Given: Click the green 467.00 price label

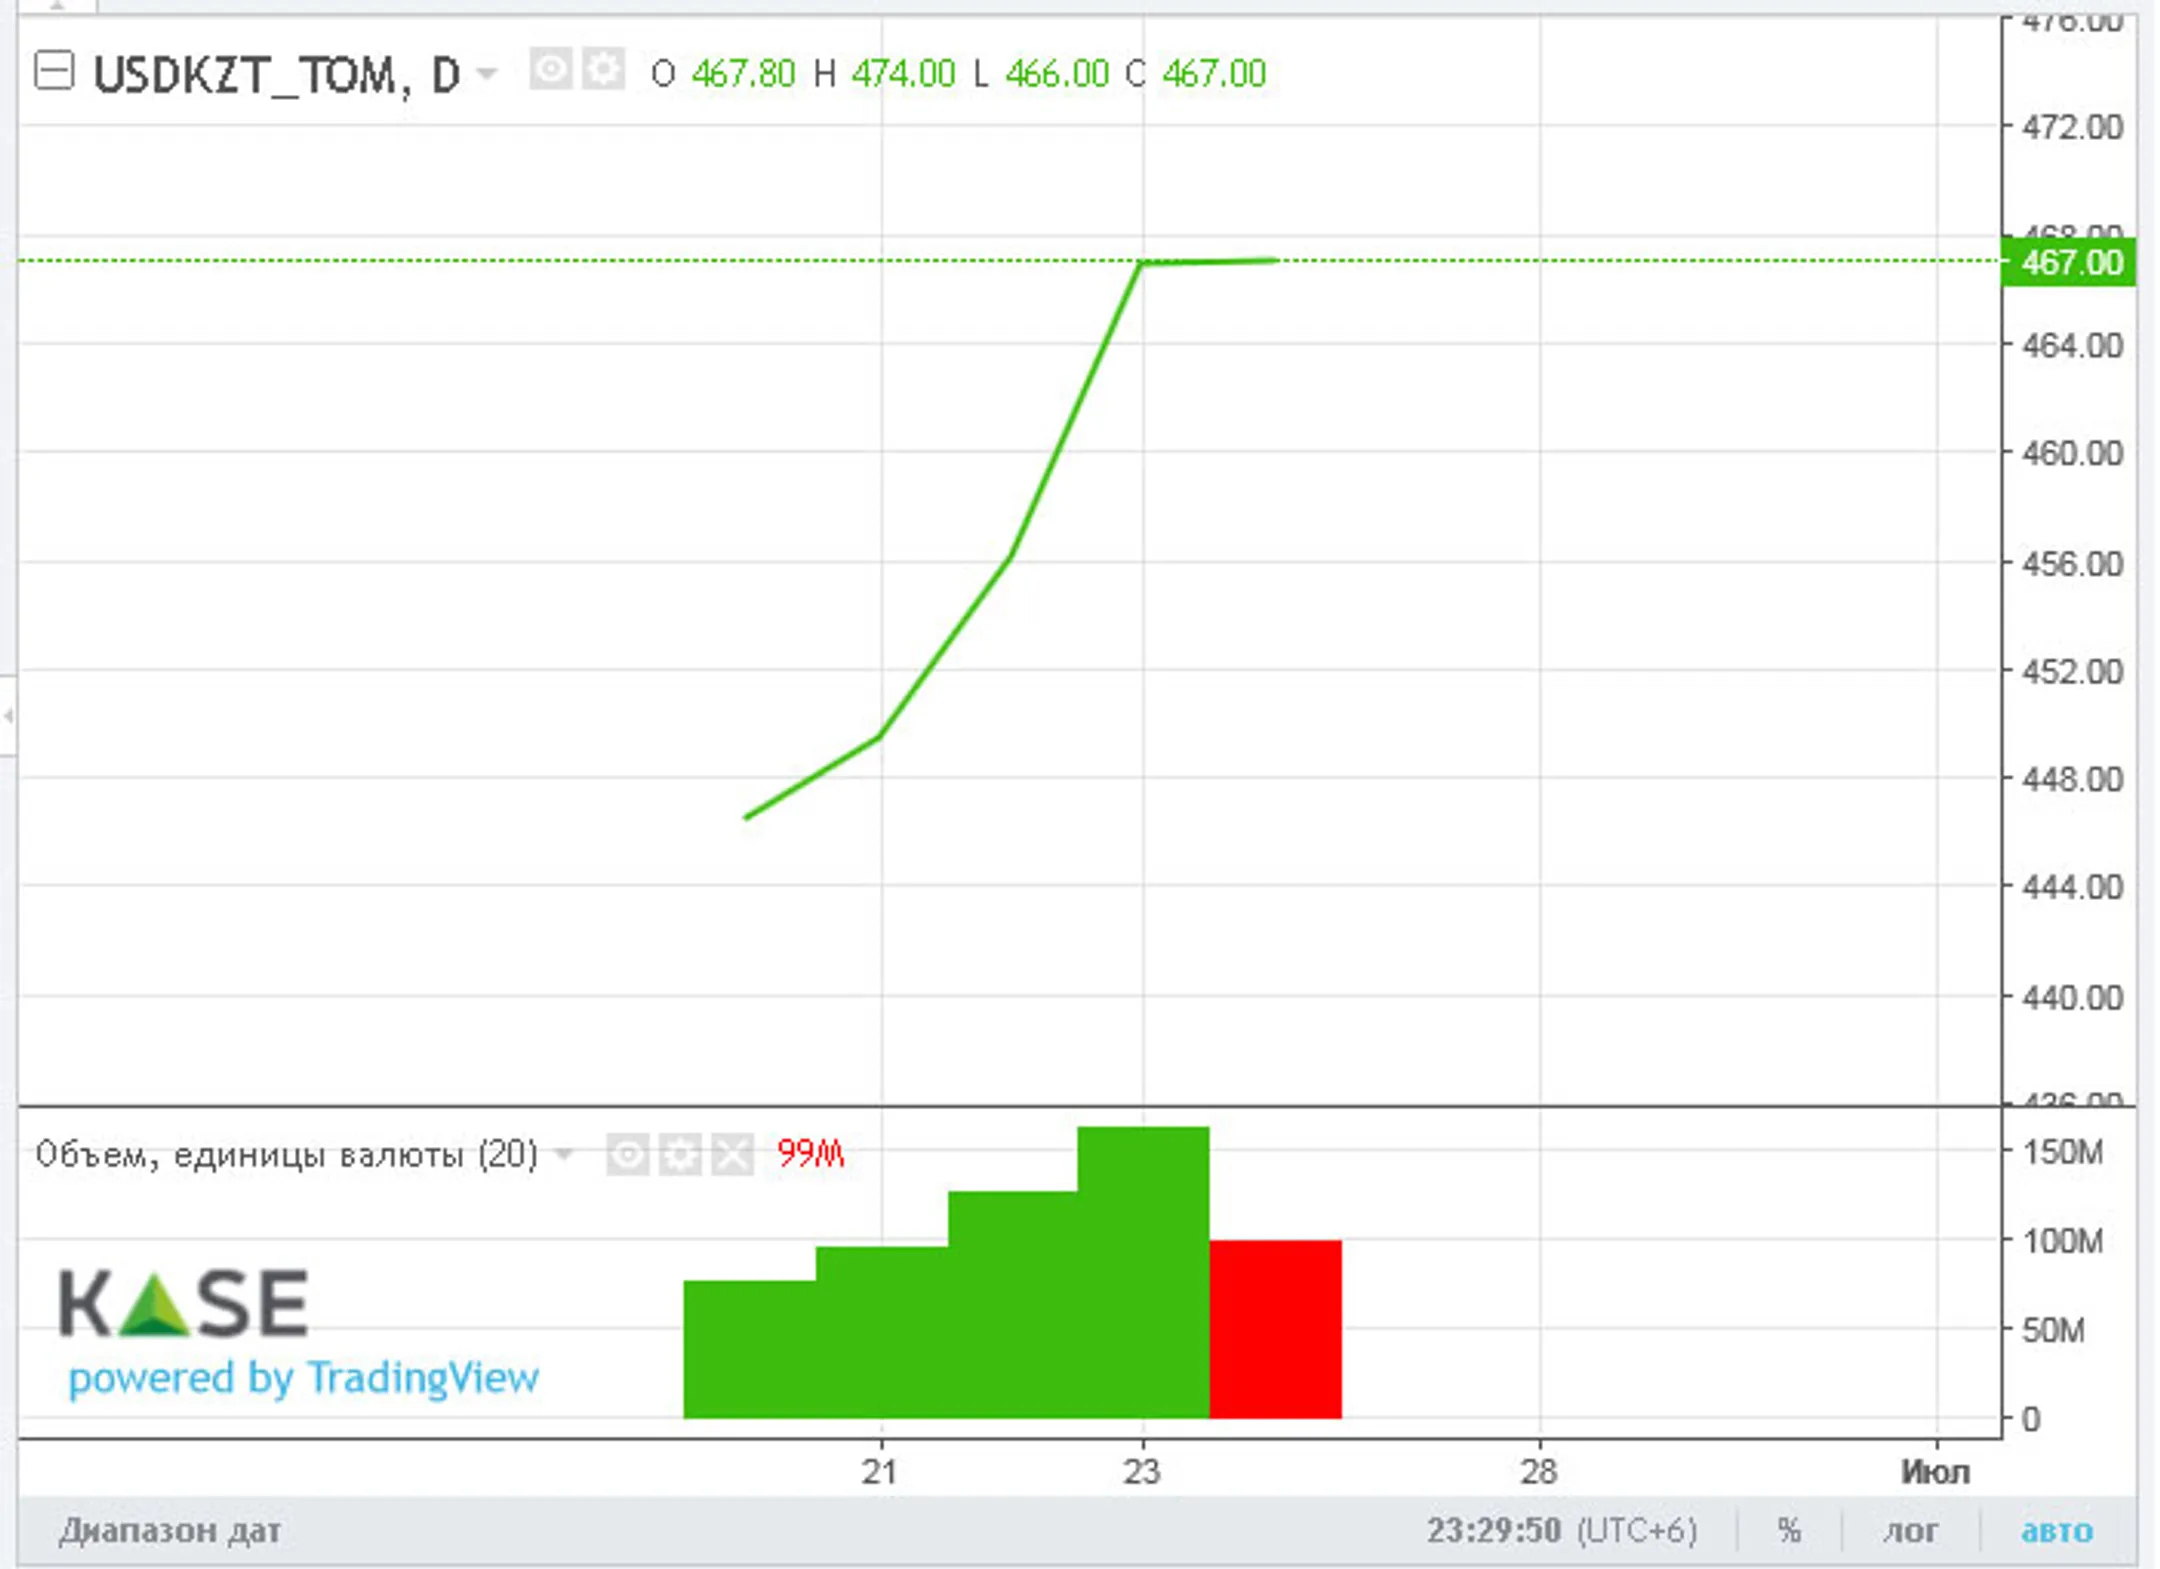Looking at the screenshot, I should pos(2069,263).
